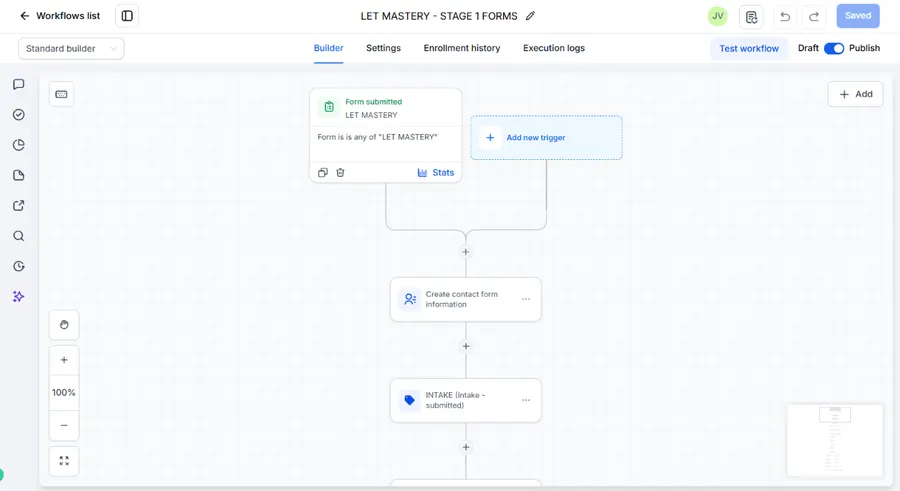900x491 pixels.
Task: Open the Settings tab
Action: click(383, 48)
